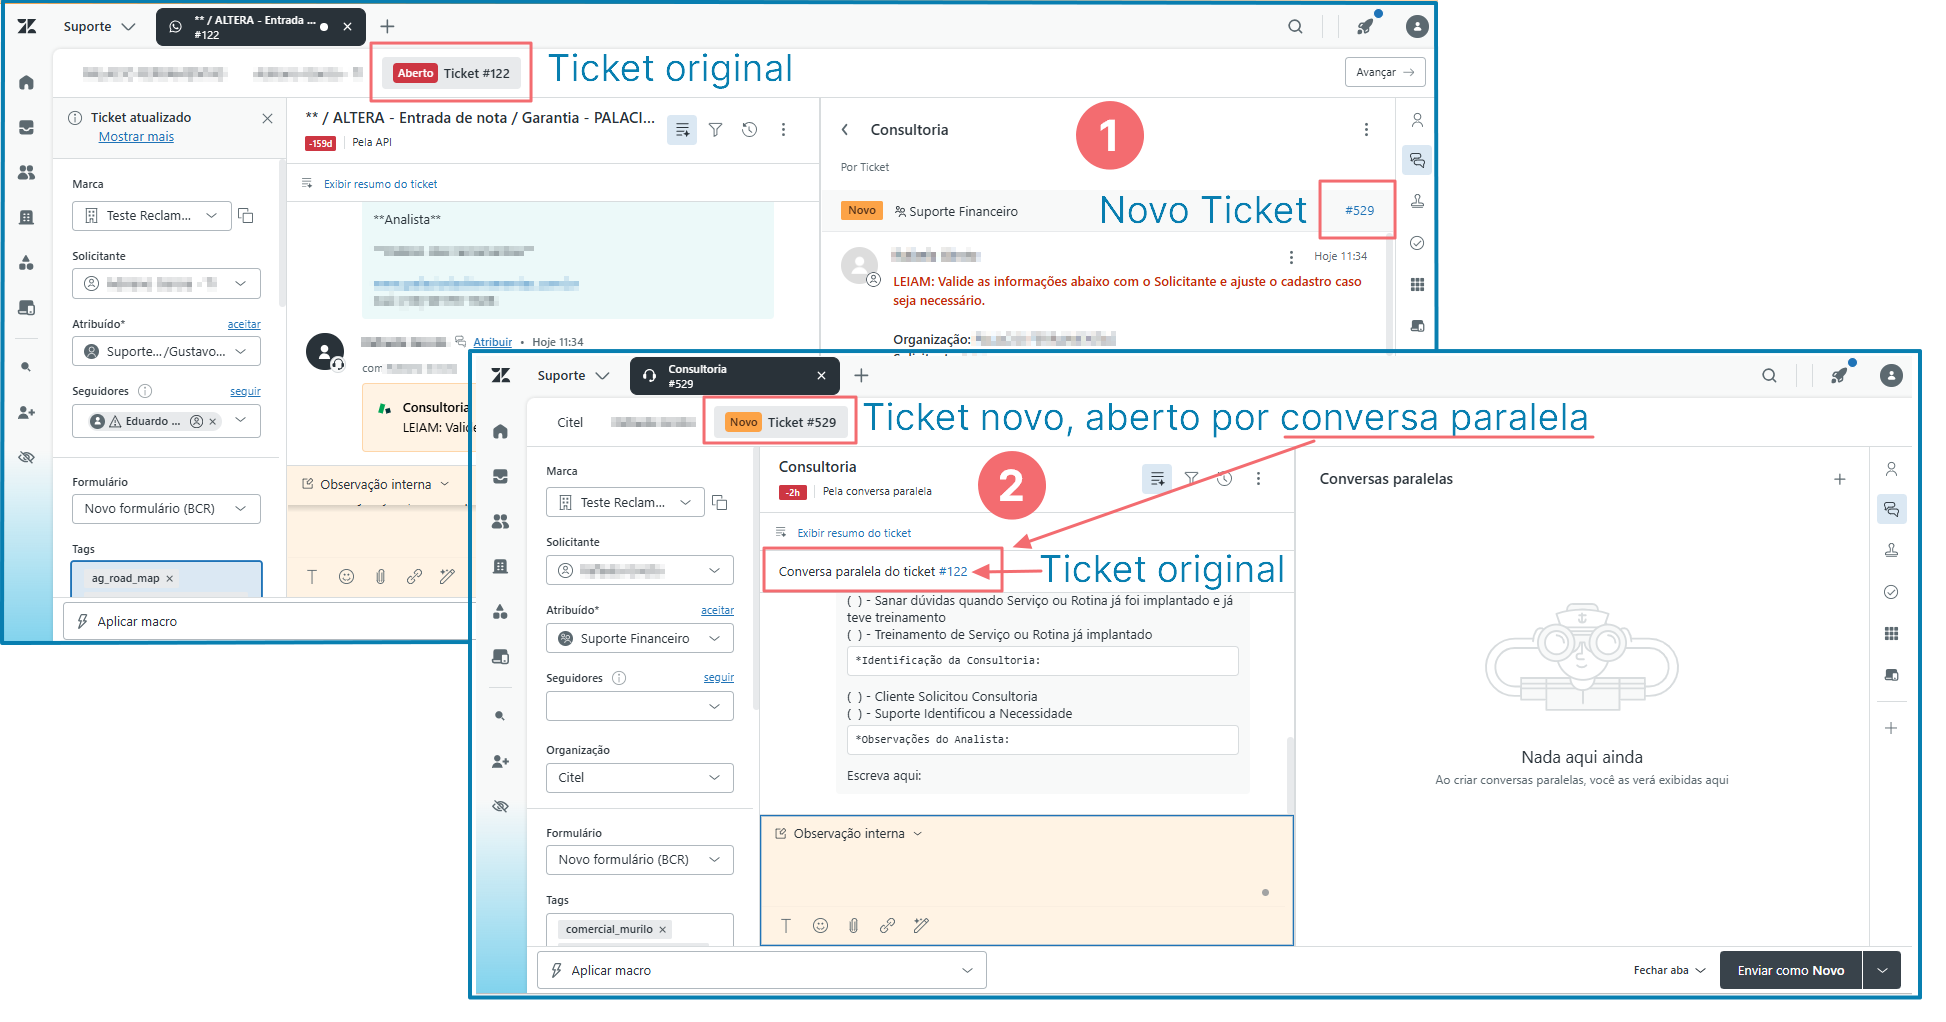Click the filter icon in the ticket #529 conversation header
The image size is (1946, 1022).
(x=1191, y=478)
